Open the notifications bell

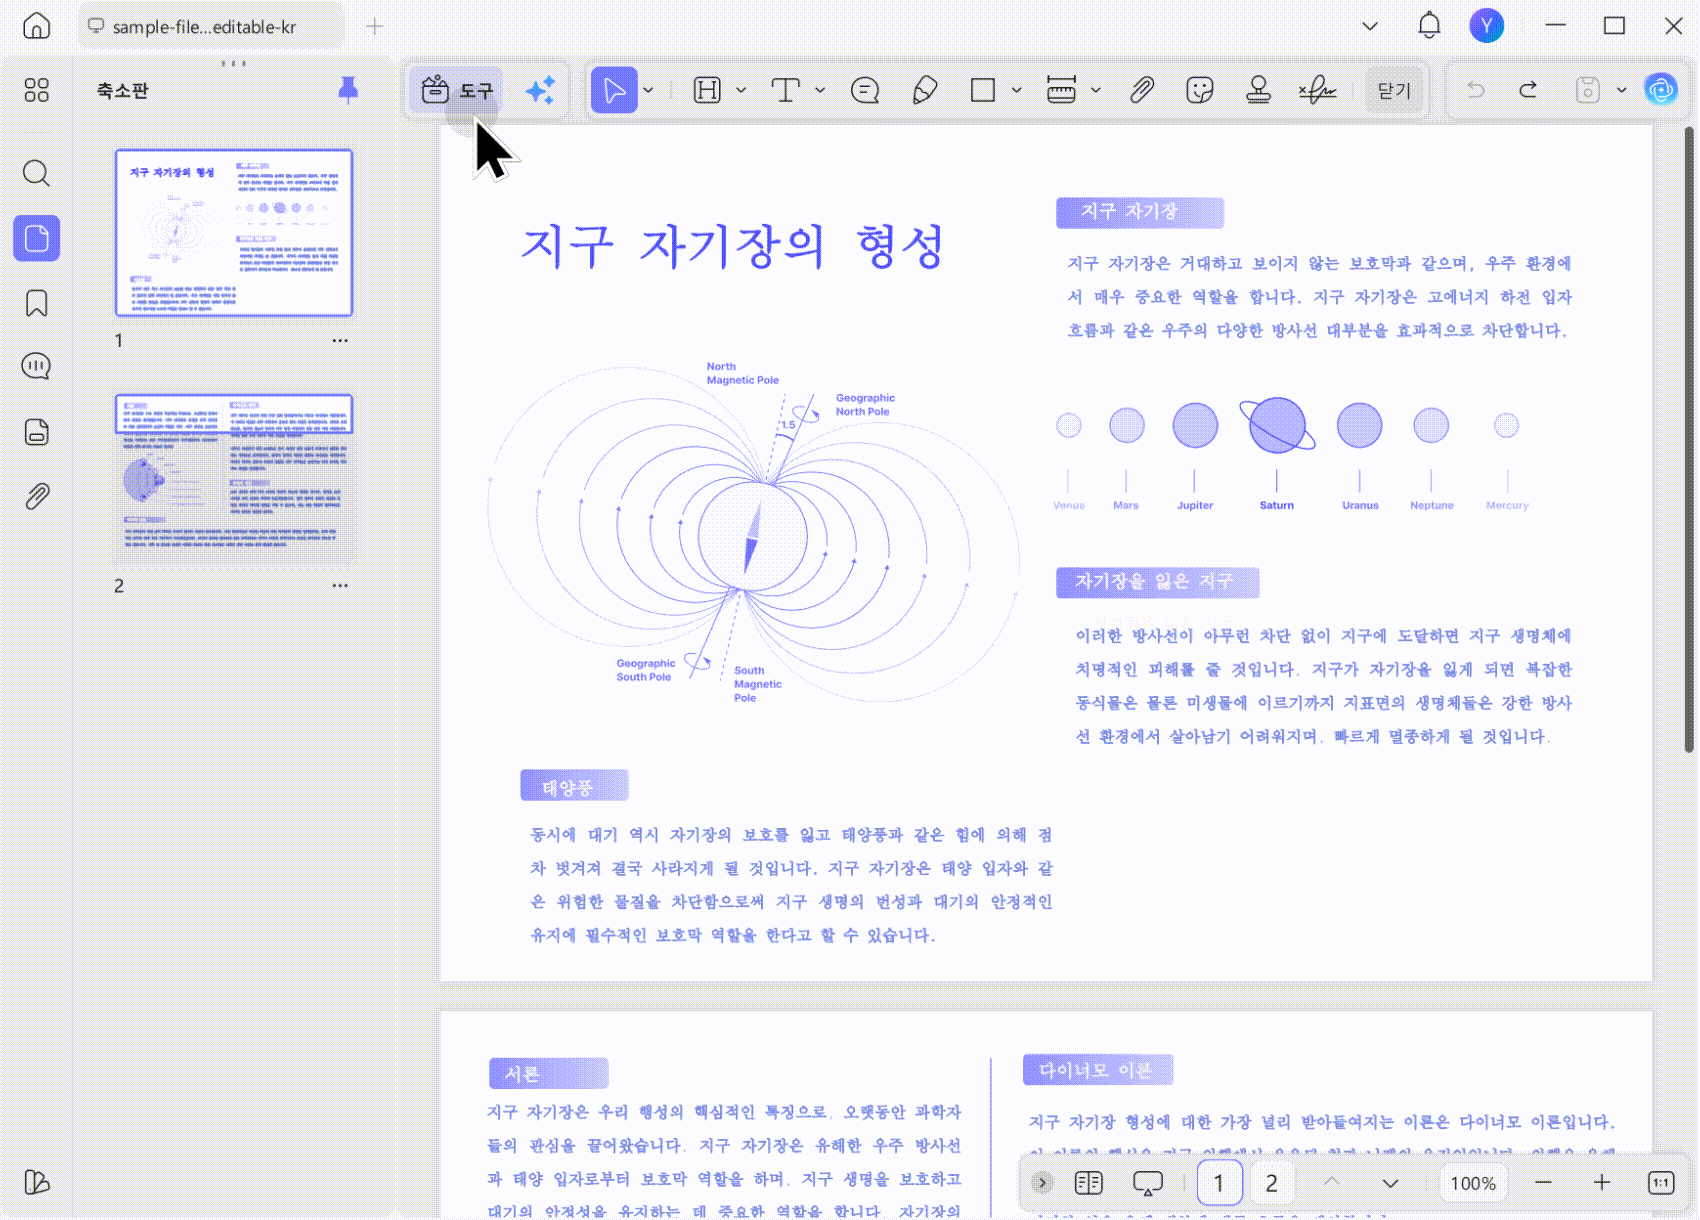pyautogui.click(x=1429, y=26)
